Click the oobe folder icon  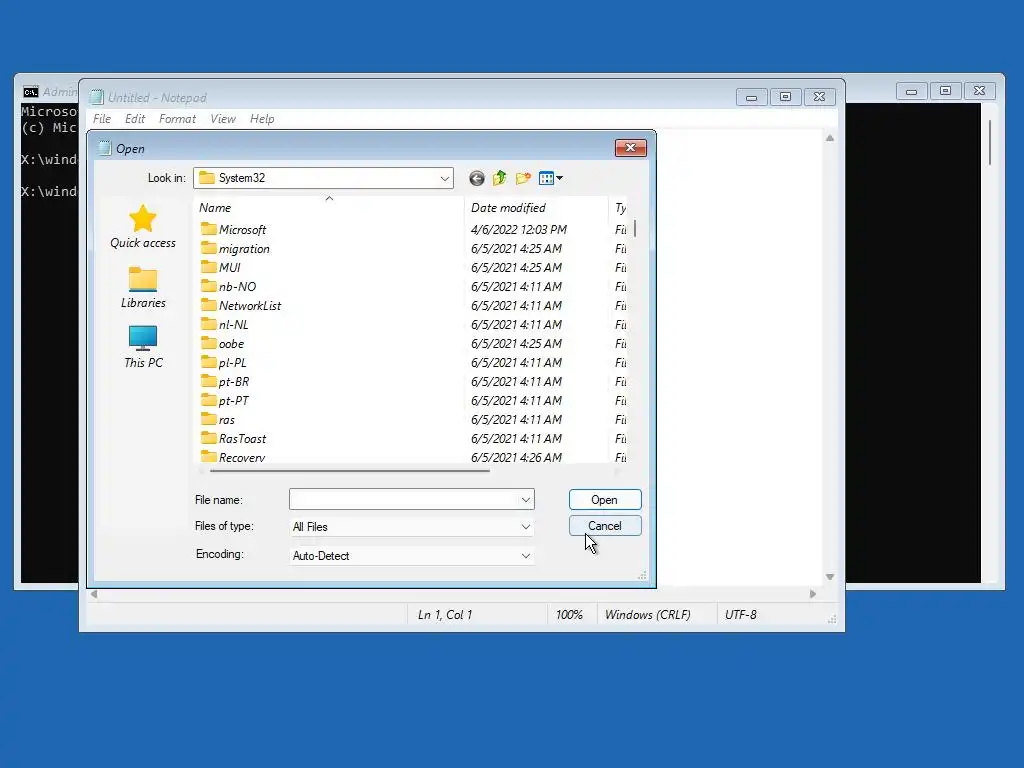tap(208, 342)
